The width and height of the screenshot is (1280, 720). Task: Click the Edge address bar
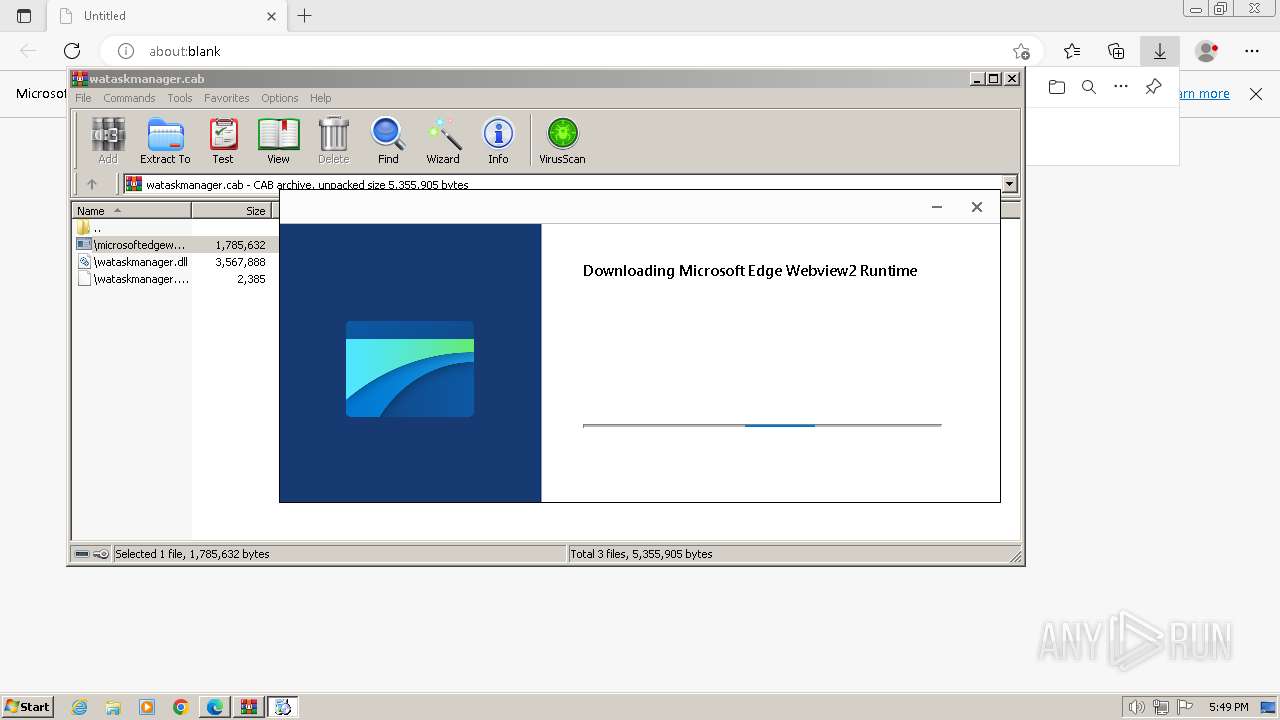[x=570, y=51]
